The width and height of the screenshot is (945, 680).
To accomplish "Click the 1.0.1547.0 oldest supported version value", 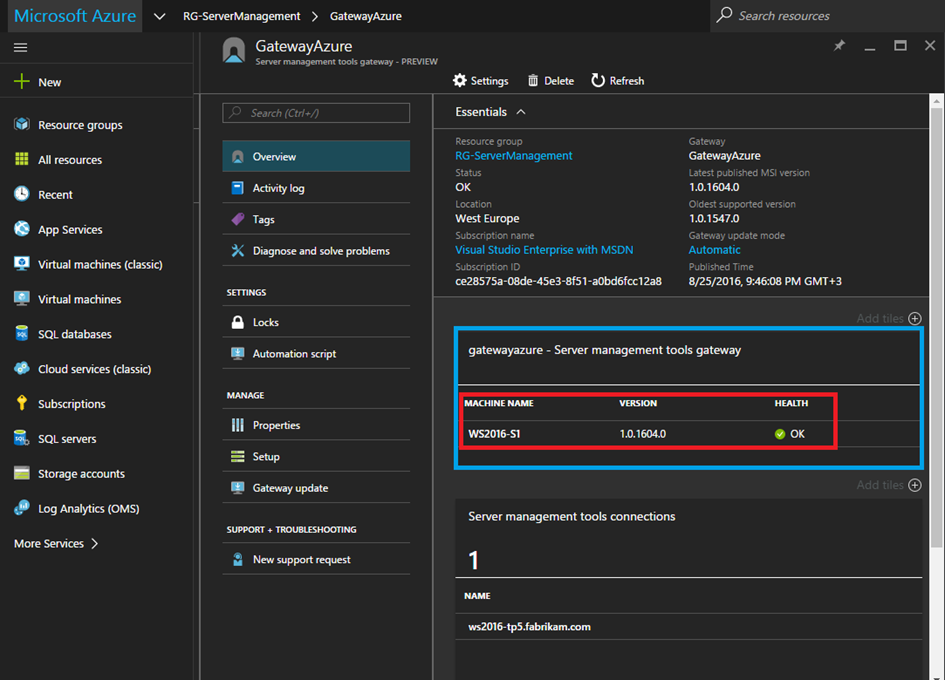I will click(x=714, y=218).
